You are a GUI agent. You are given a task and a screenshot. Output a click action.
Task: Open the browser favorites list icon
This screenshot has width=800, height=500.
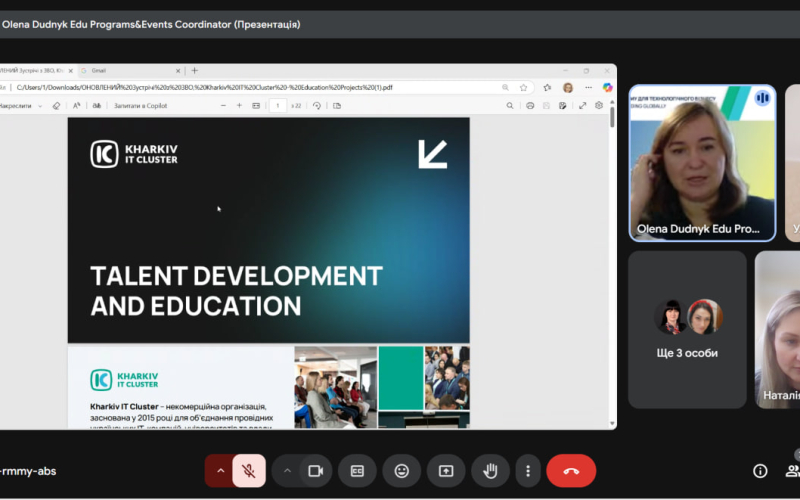[547, 88]
